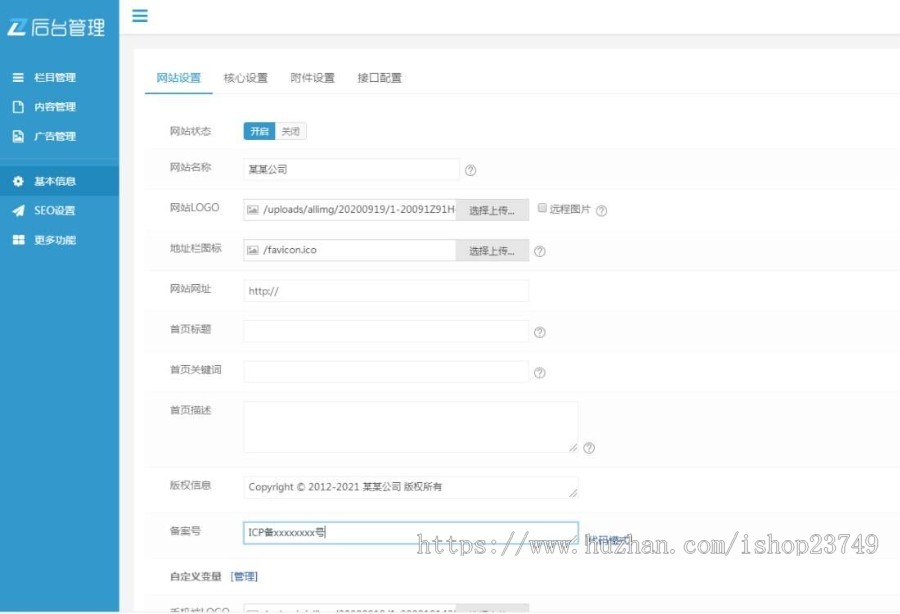This screenshot has height=614, width=900.
Task: Enable the 远程图片 checkbox
Action: click(x=542, y=208)
